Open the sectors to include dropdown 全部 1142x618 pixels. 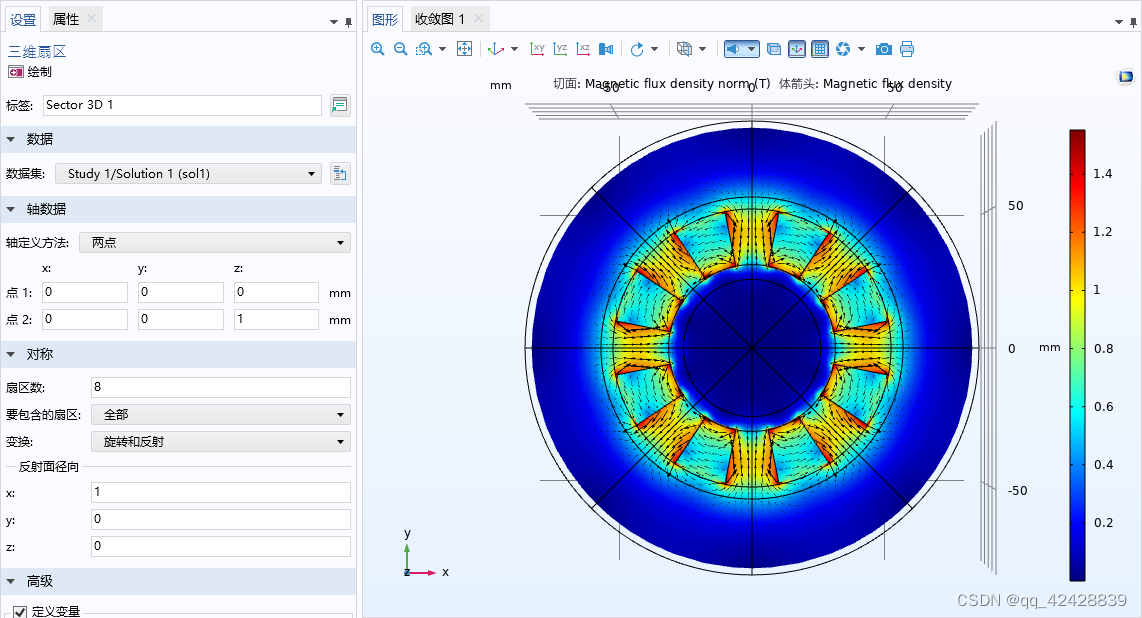click(221, 414)
